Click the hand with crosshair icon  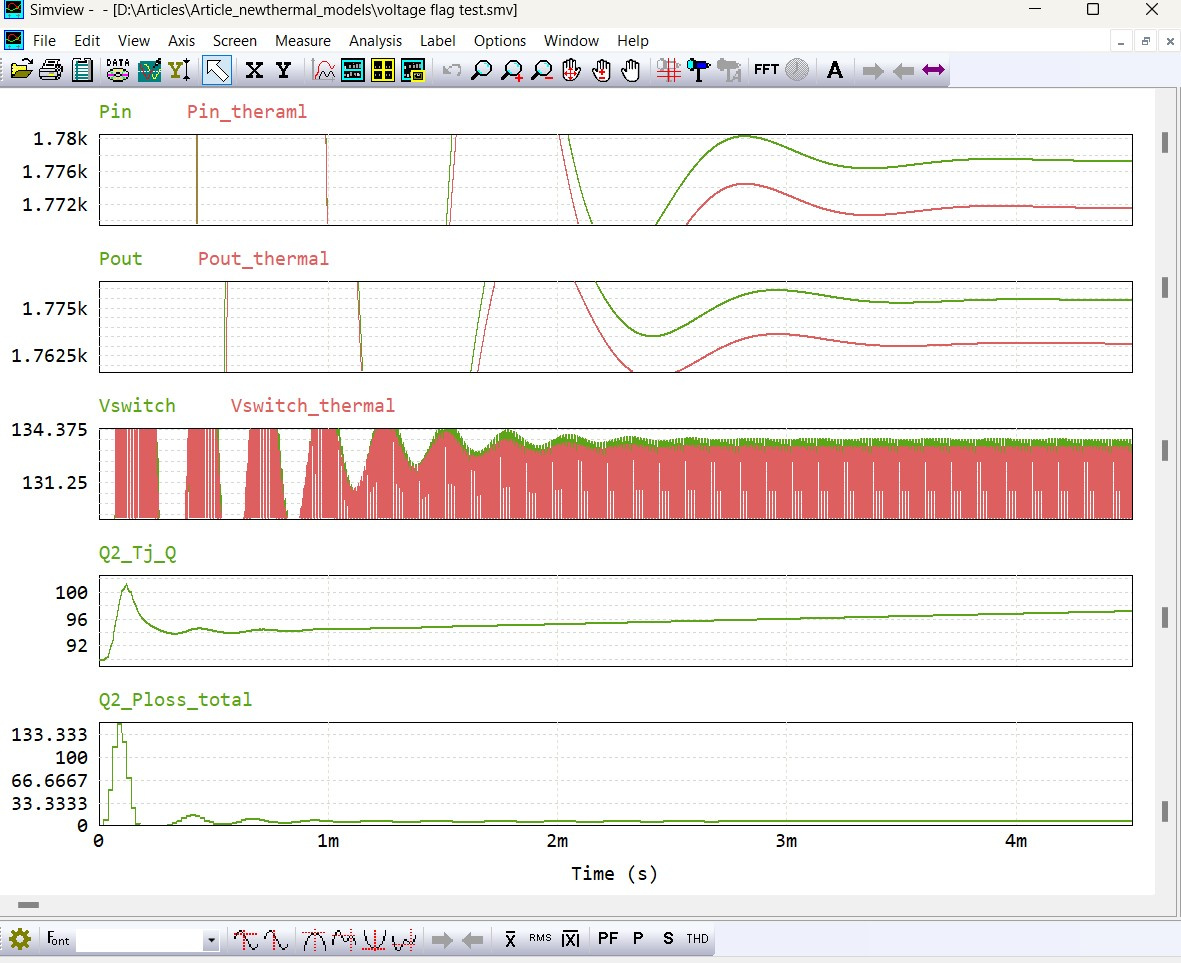point(572,70)
